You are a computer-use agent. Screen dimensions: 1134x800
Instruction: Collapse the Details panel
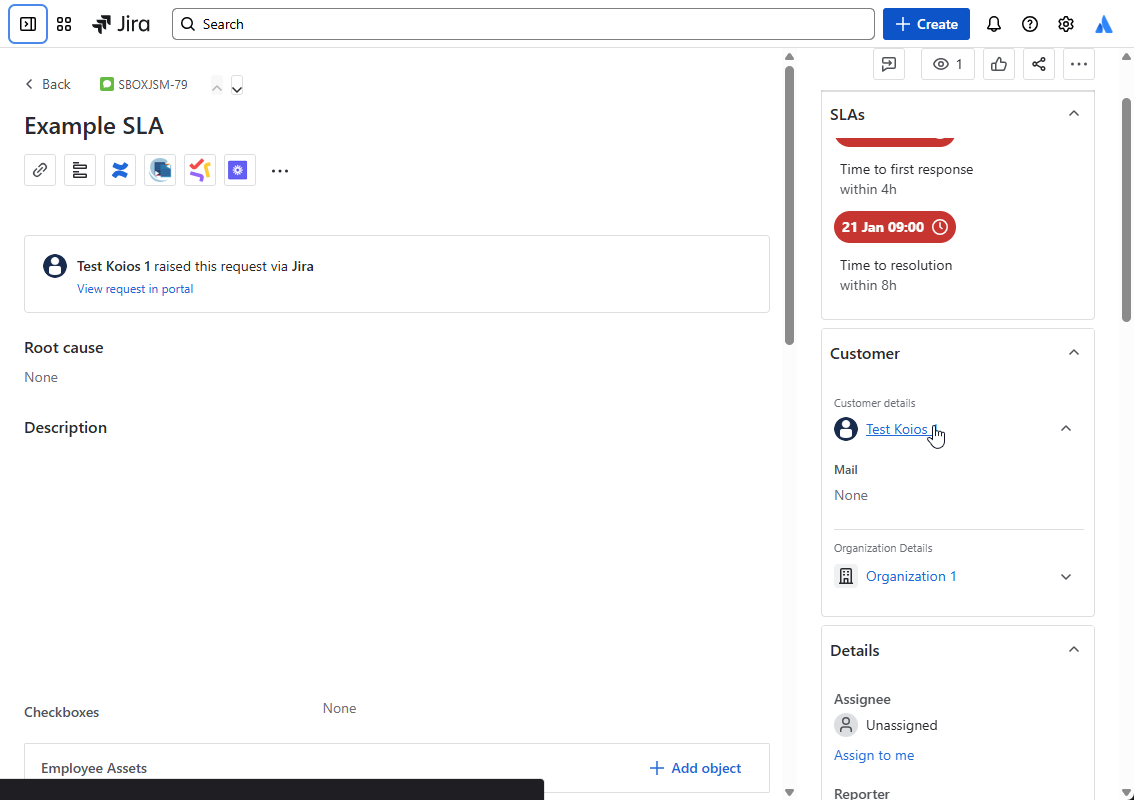pos(1074,650)
